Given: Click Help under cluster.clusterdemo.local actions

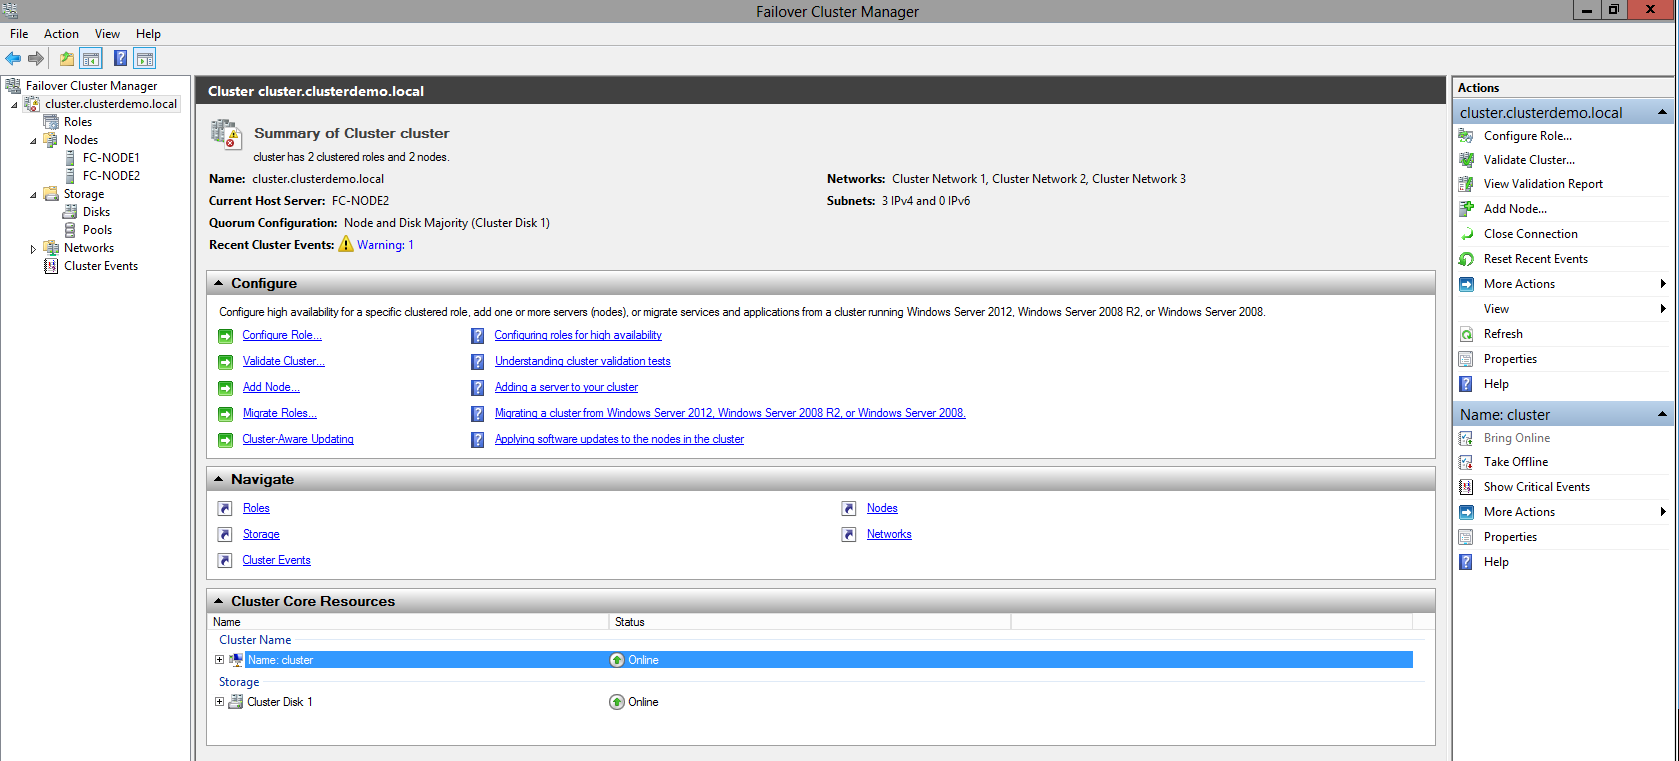Looking at the screenshot, I should (x=1496, y=384).
